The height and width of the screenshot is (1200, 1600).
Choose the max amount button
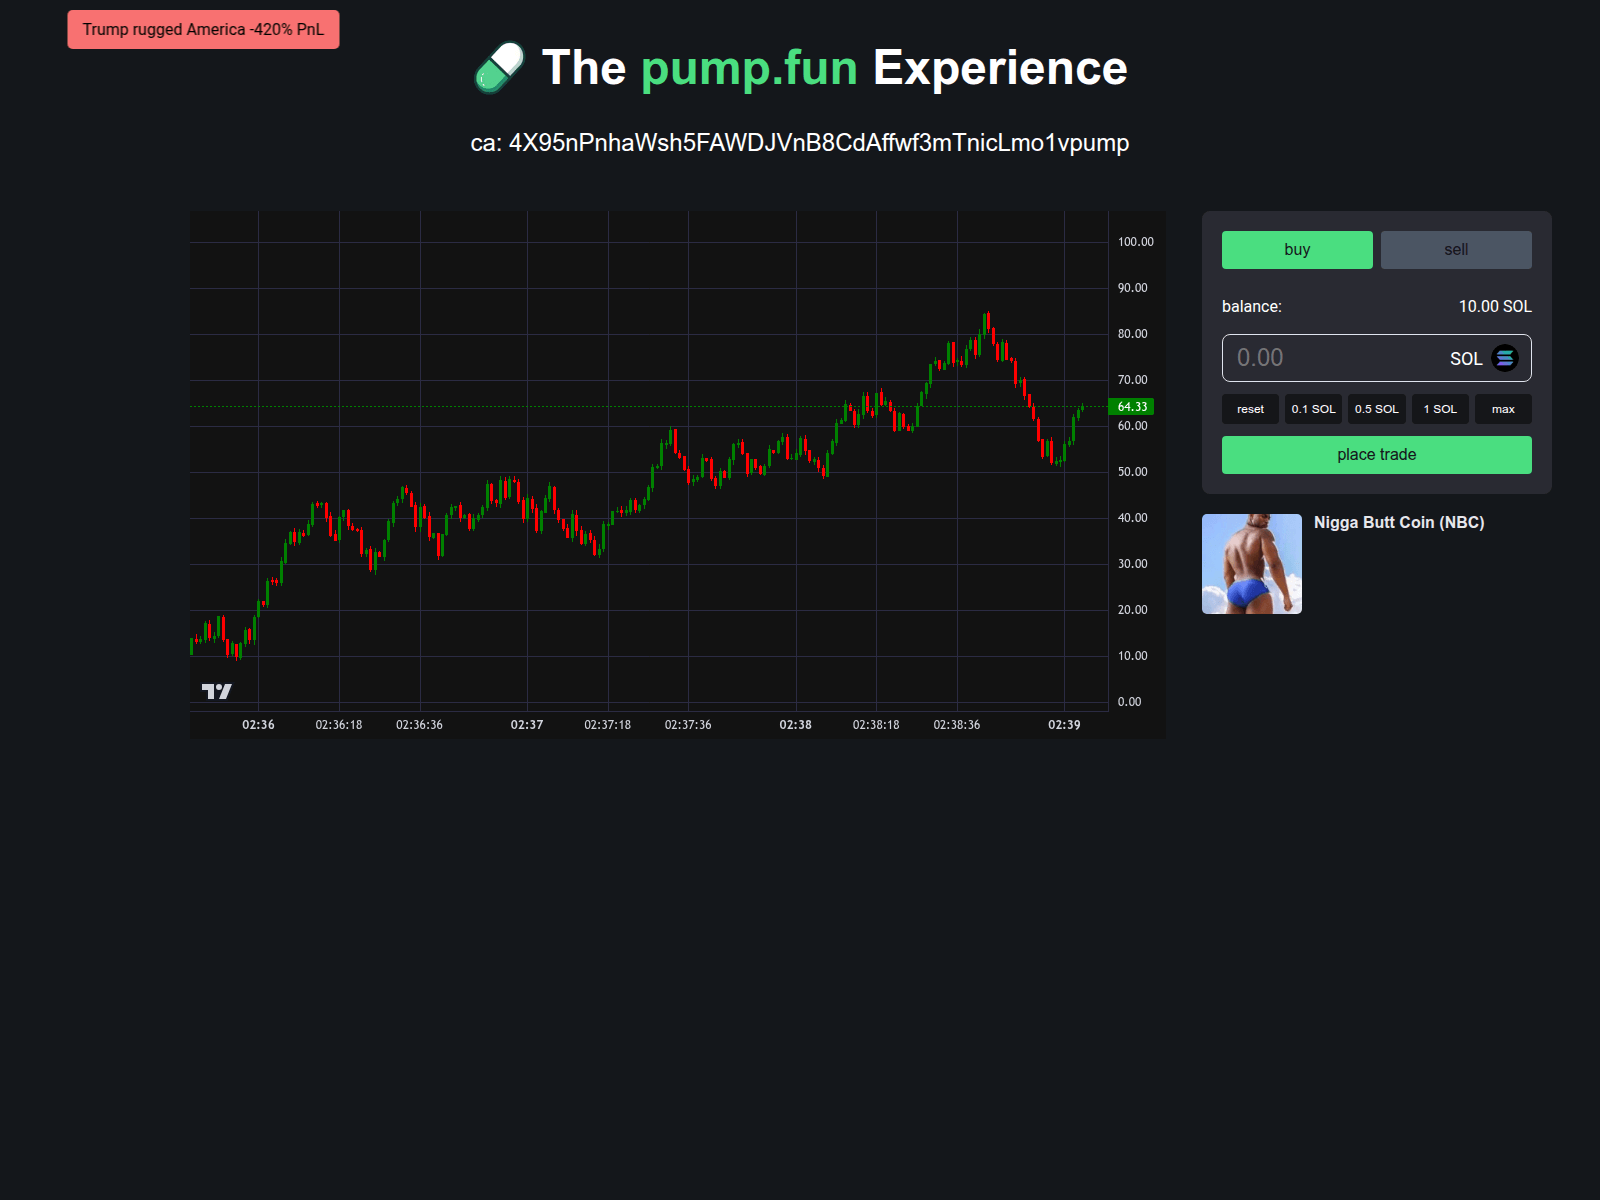pyautogui.click(x=1503, y=409)
